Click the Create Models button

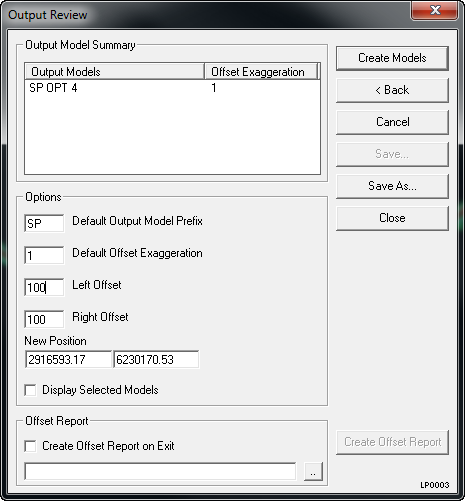tap(392, 58)
